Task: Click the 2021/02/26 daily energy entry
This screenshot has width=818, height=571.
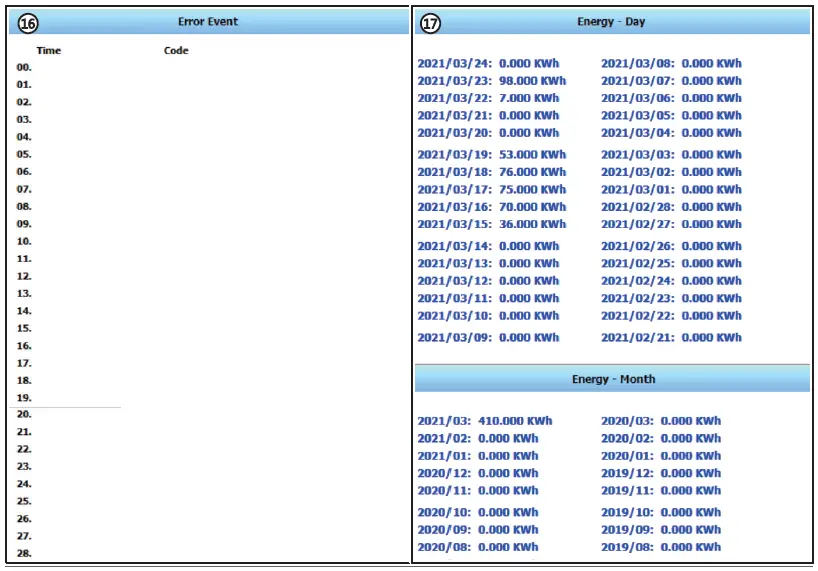Action: [671, 246]
